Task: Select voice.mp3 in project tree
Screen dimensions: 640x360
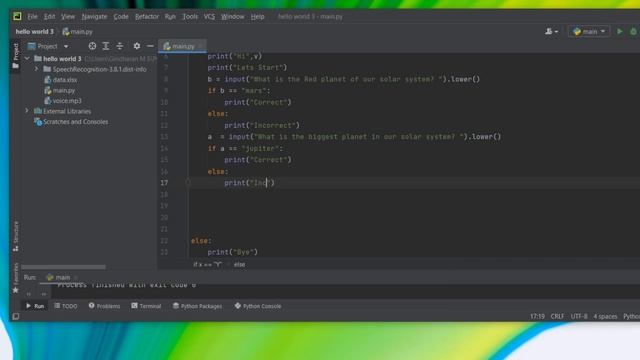Action: [62, 100]
